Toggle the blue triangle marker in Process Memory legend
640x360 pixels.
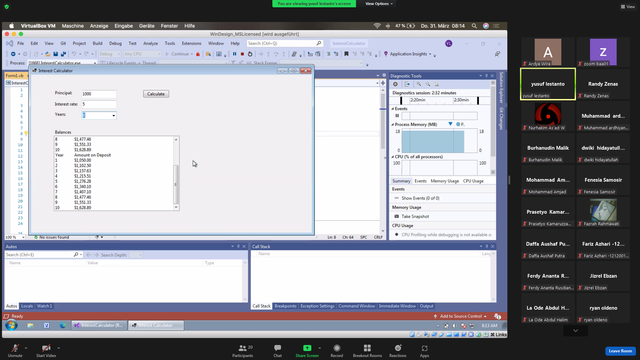(450, 124)
